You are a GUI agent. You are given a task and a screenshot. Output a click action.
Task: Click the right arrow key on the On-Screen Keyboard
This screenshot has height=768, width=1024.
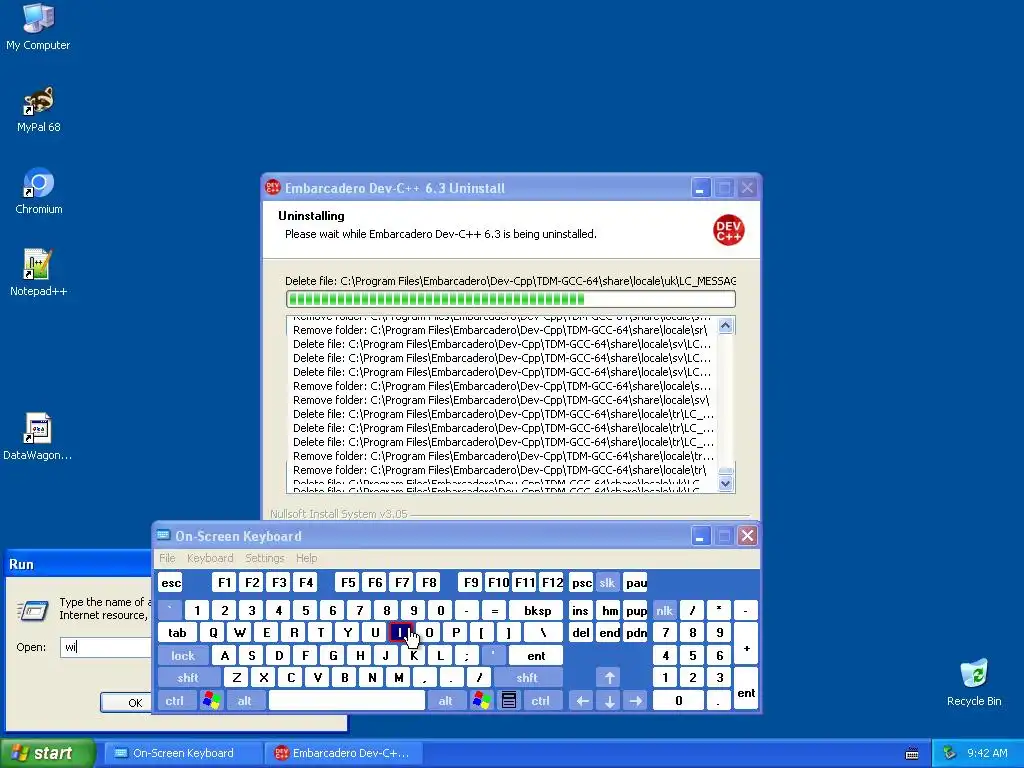point(635,701)
